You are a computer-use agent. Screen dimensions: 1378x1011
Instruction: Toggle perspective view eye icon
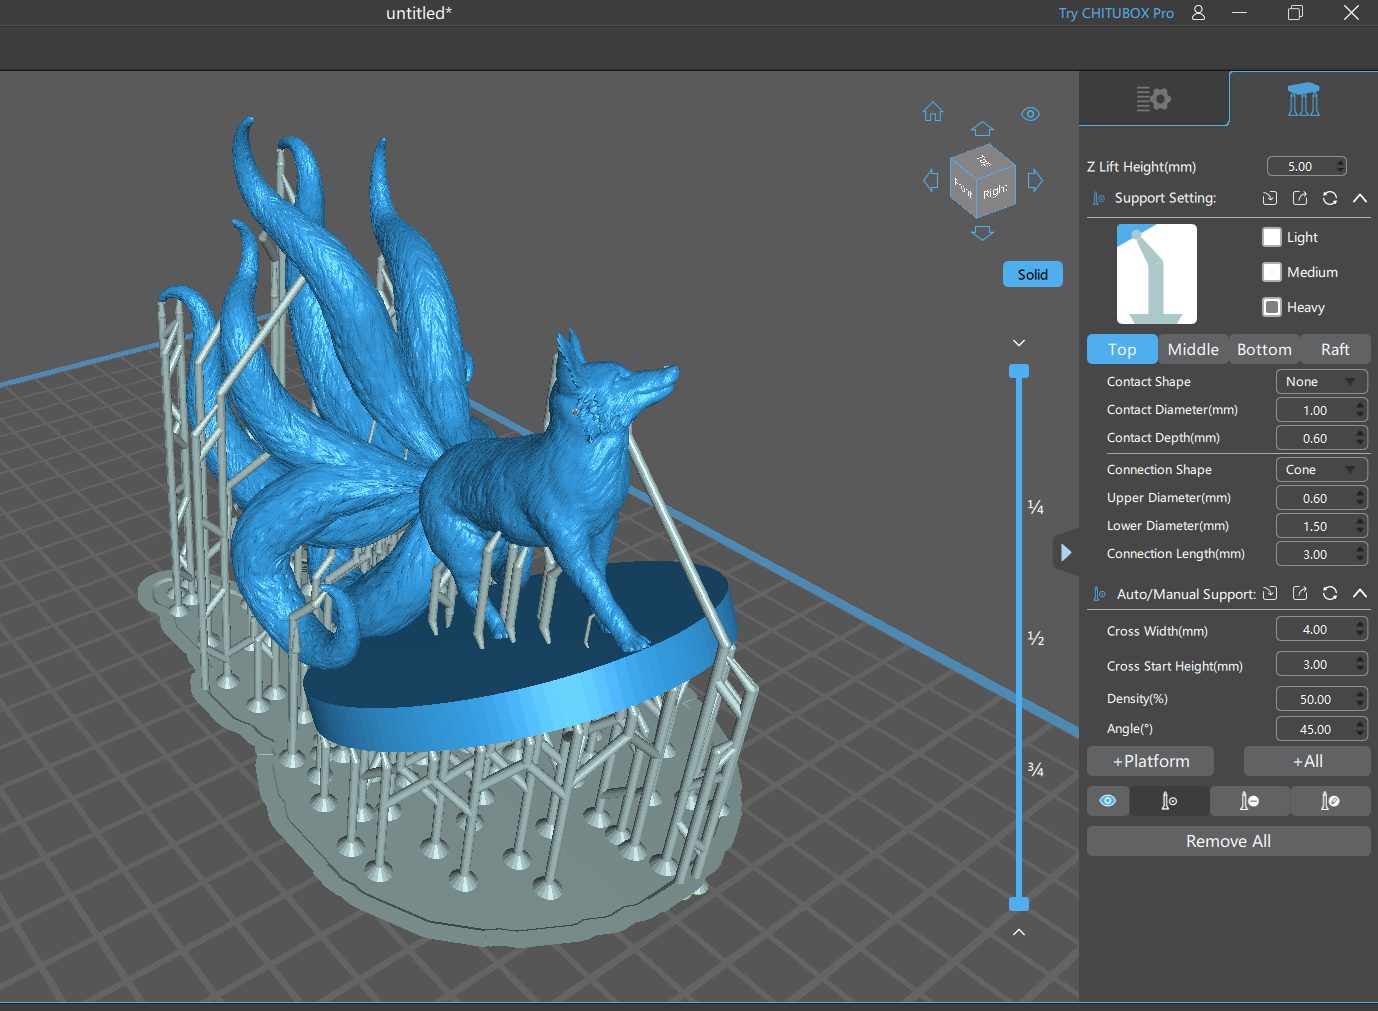coord(1030,114)
